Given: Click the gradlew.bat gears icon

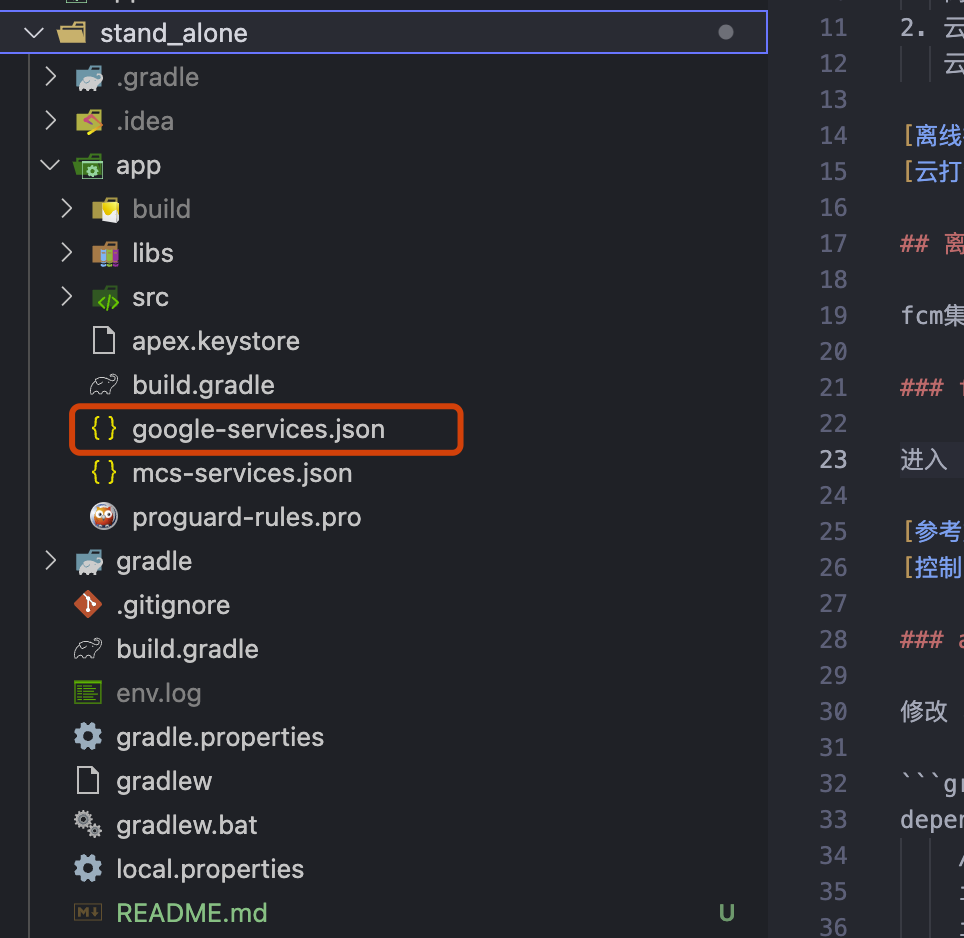Looking at the screenshot, I should point(88,825).
